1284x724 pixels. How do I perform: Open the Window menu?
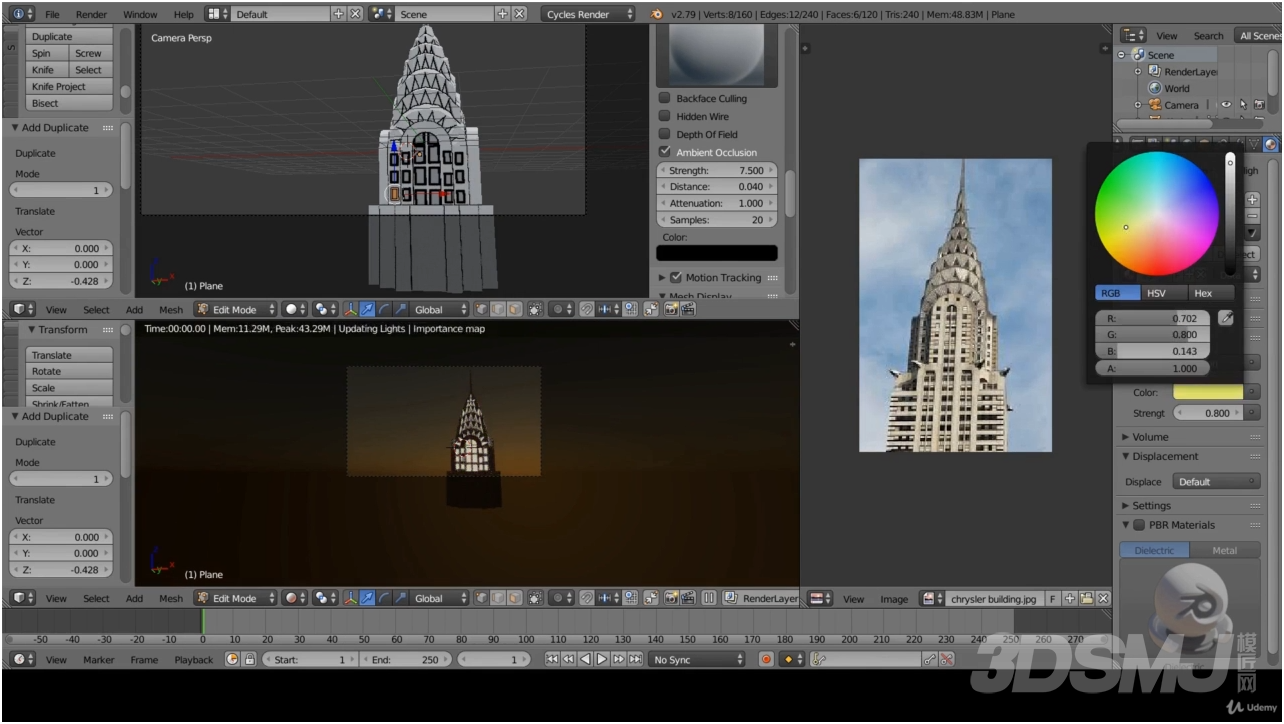[140, 15]
